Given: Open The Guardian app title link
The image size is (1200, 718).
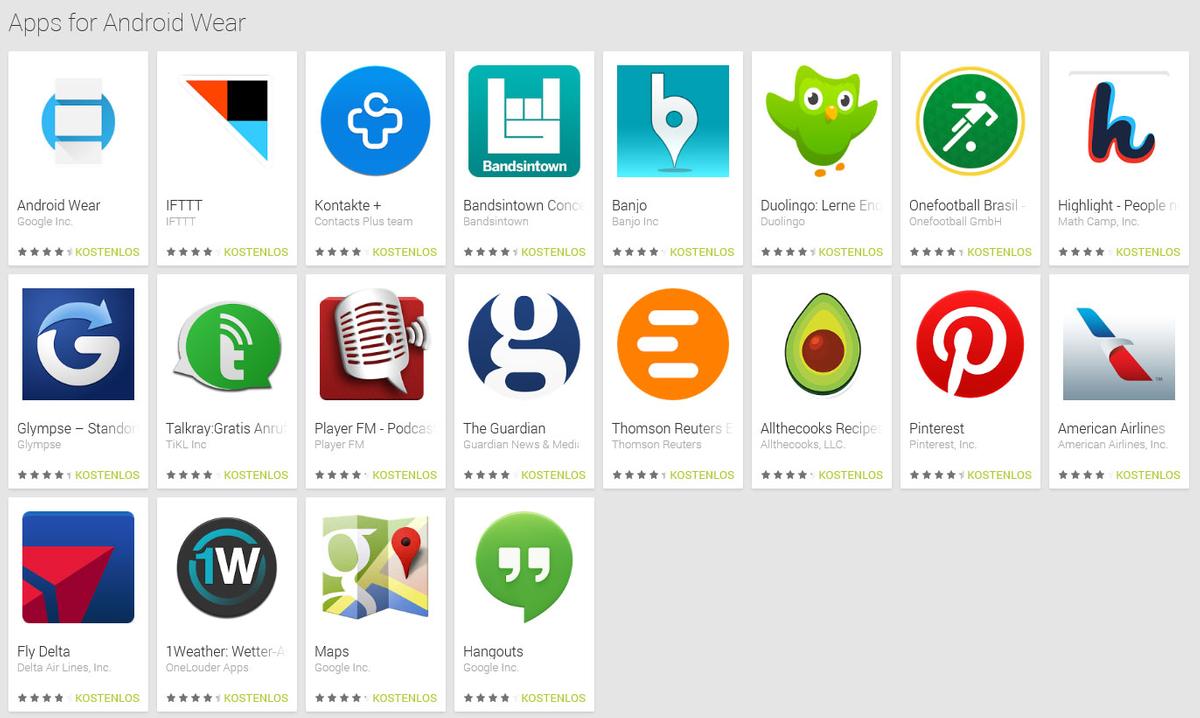Looking at the screenshot, I should click(504, 428).
